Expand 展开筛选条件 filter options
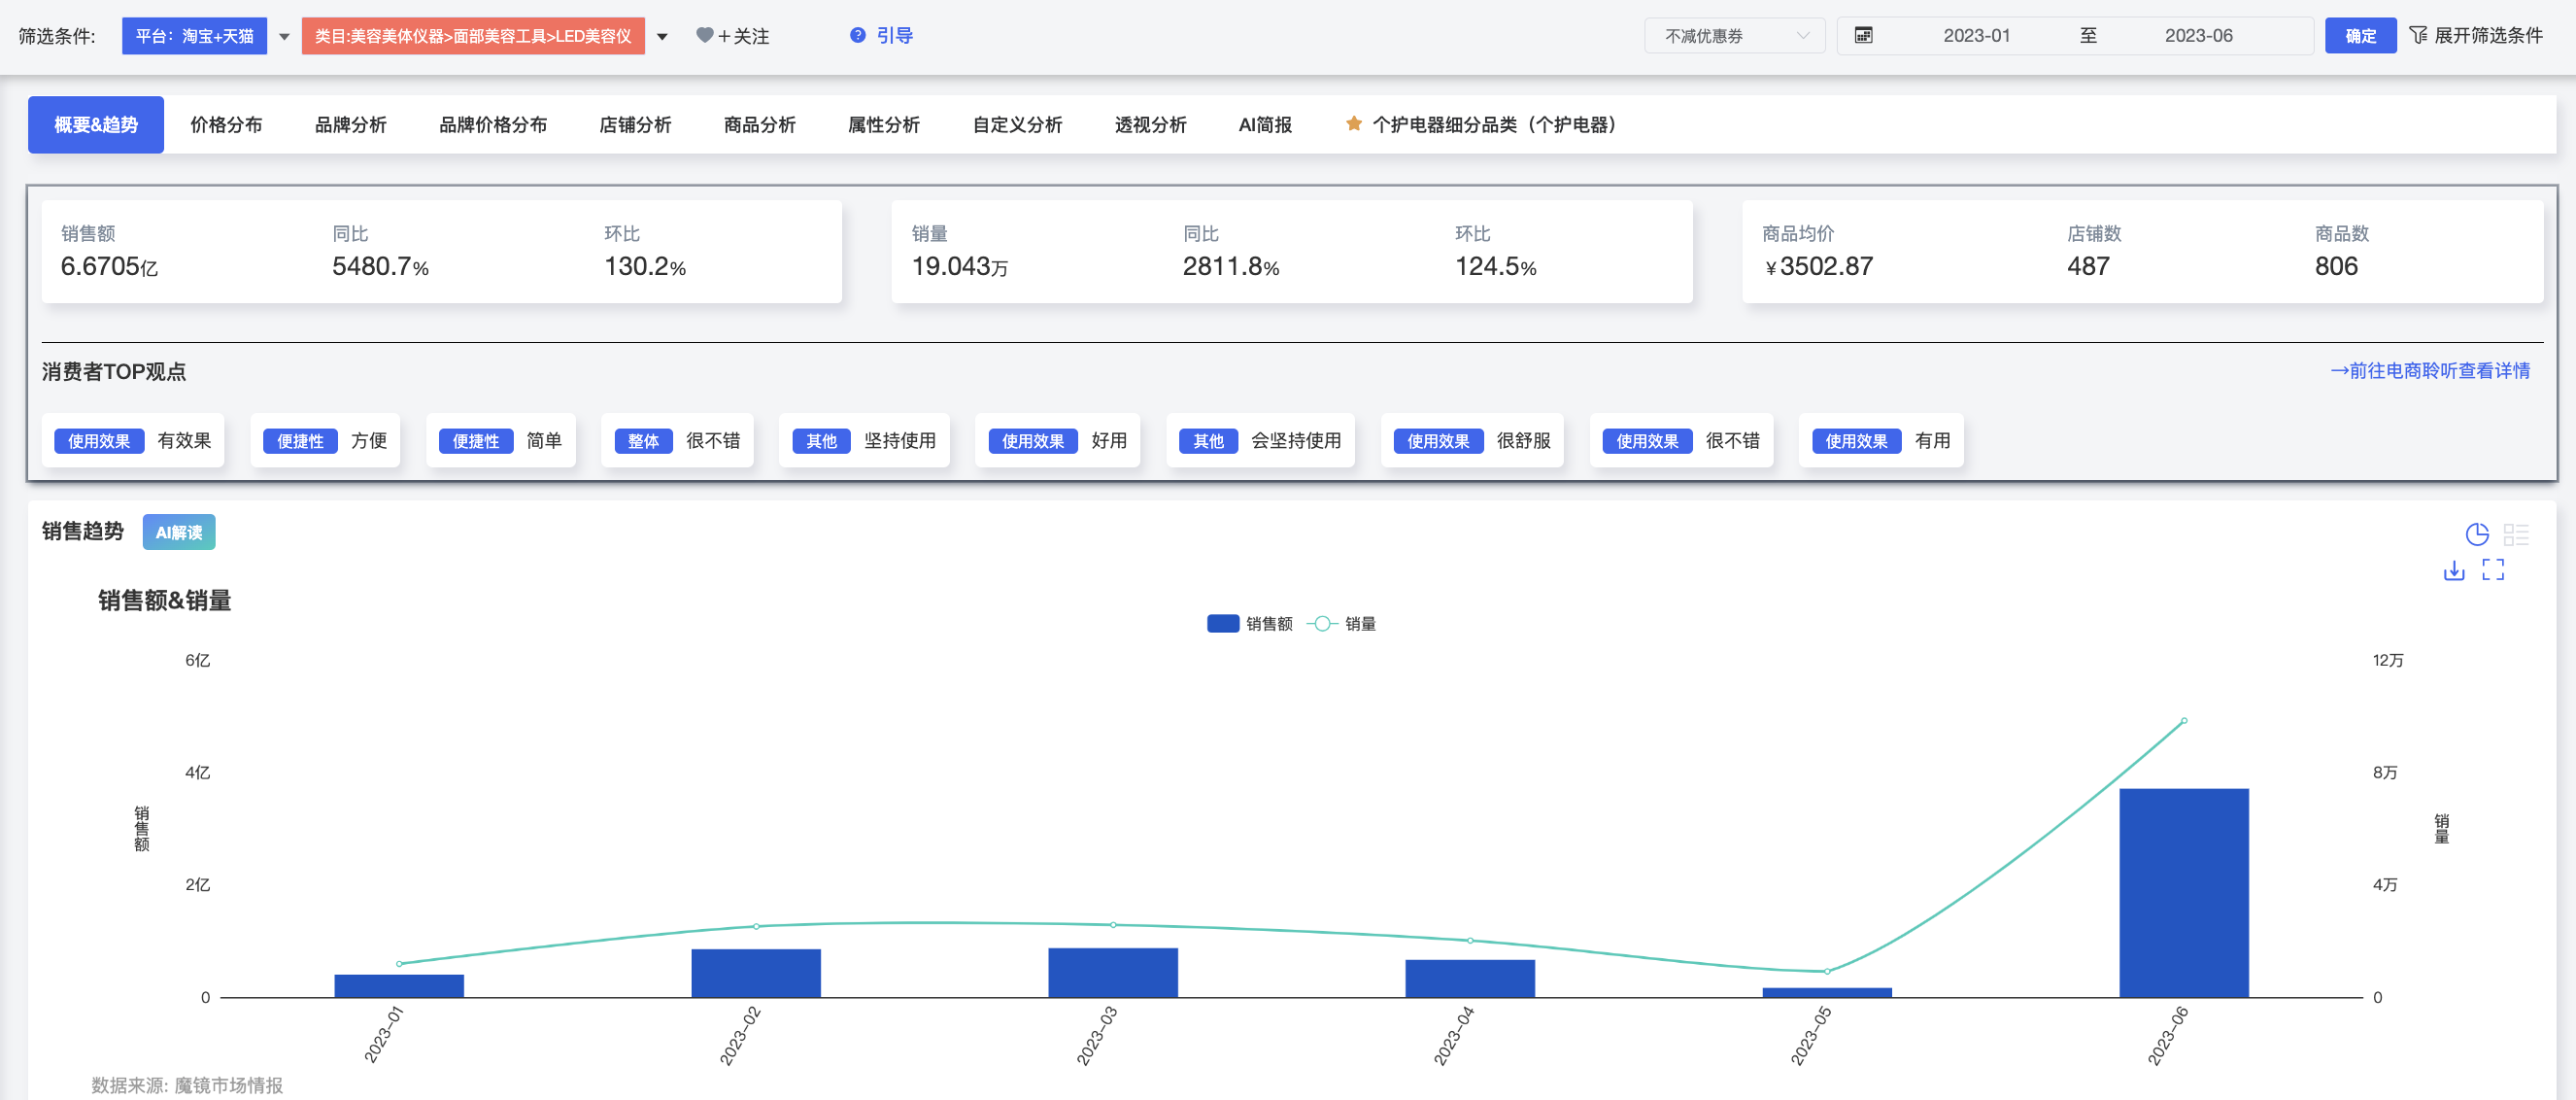The image size is (2576, 1100). [2476, 36]
